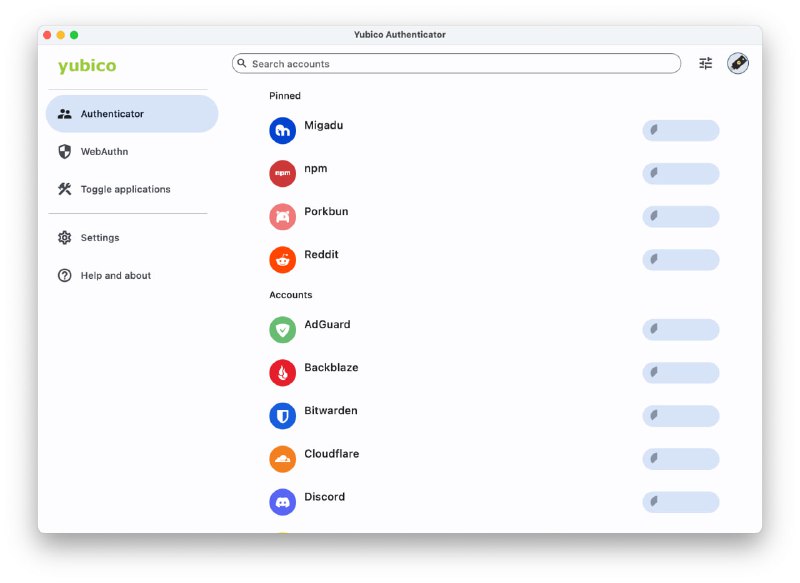Click the Reddit account name
The width and height of the screenshot is (800, 583).
321,255
